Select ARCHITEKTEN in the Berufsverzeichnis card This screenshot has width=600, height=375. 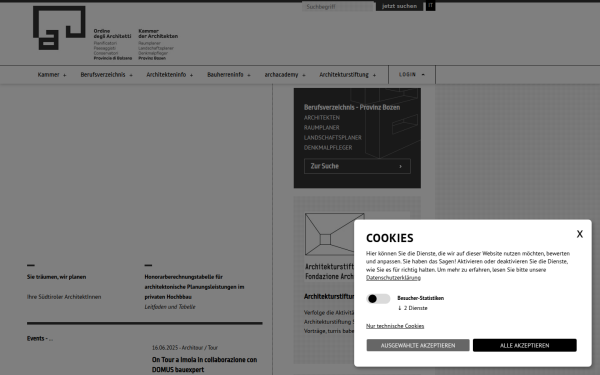click(322, 117)
